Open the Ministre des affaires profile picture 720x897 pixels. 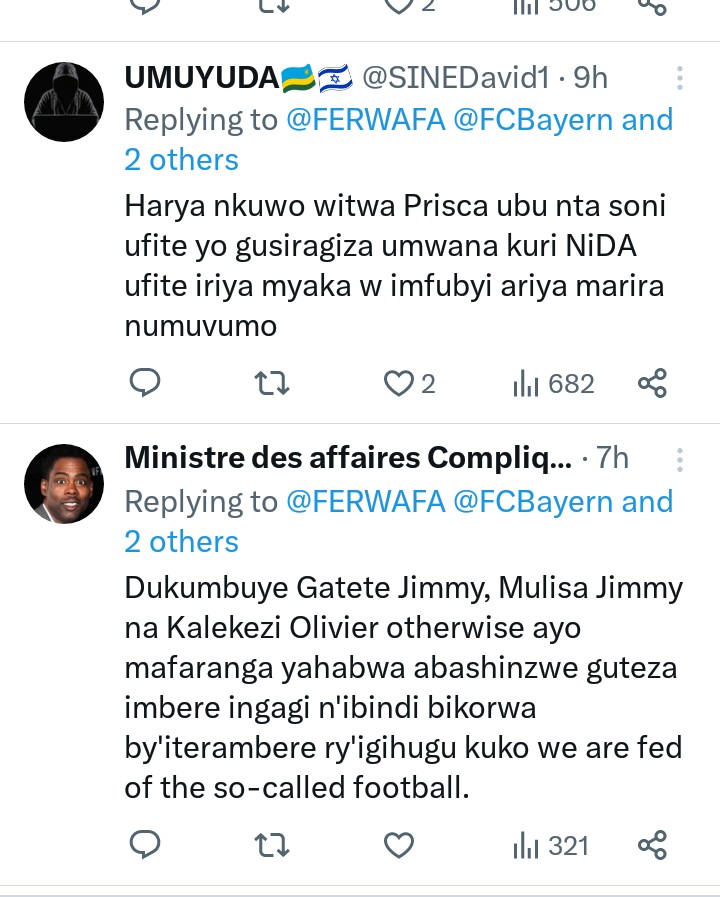(64, 484)
